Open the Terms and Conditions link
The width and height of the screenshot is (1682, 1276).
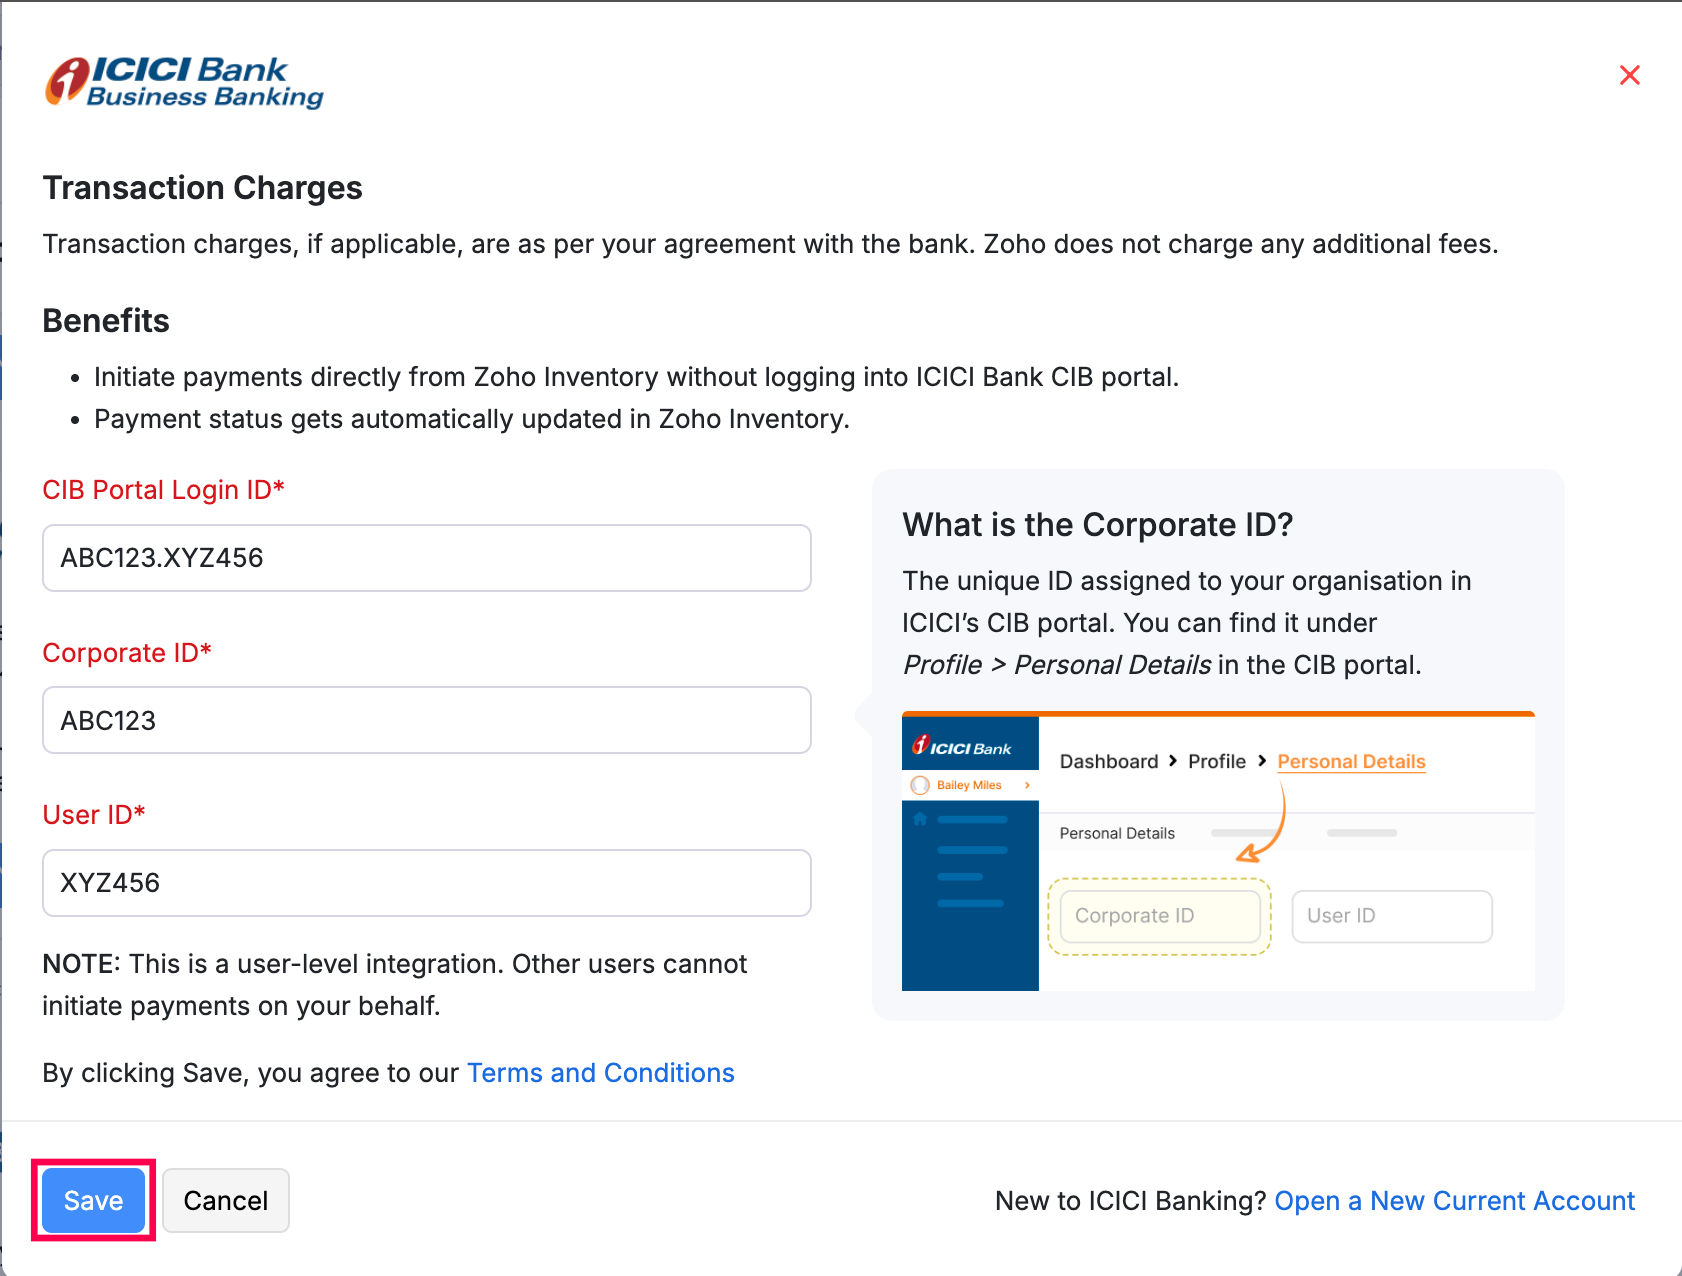pos(600,1073)
